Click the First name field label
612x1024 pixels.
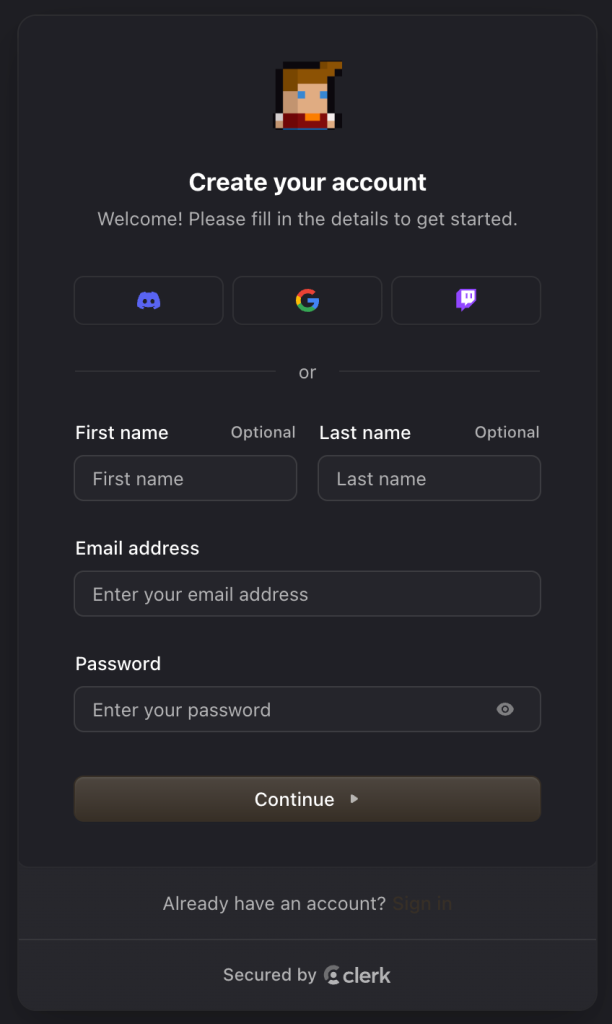pyautogui.click(x=122, y=433)
